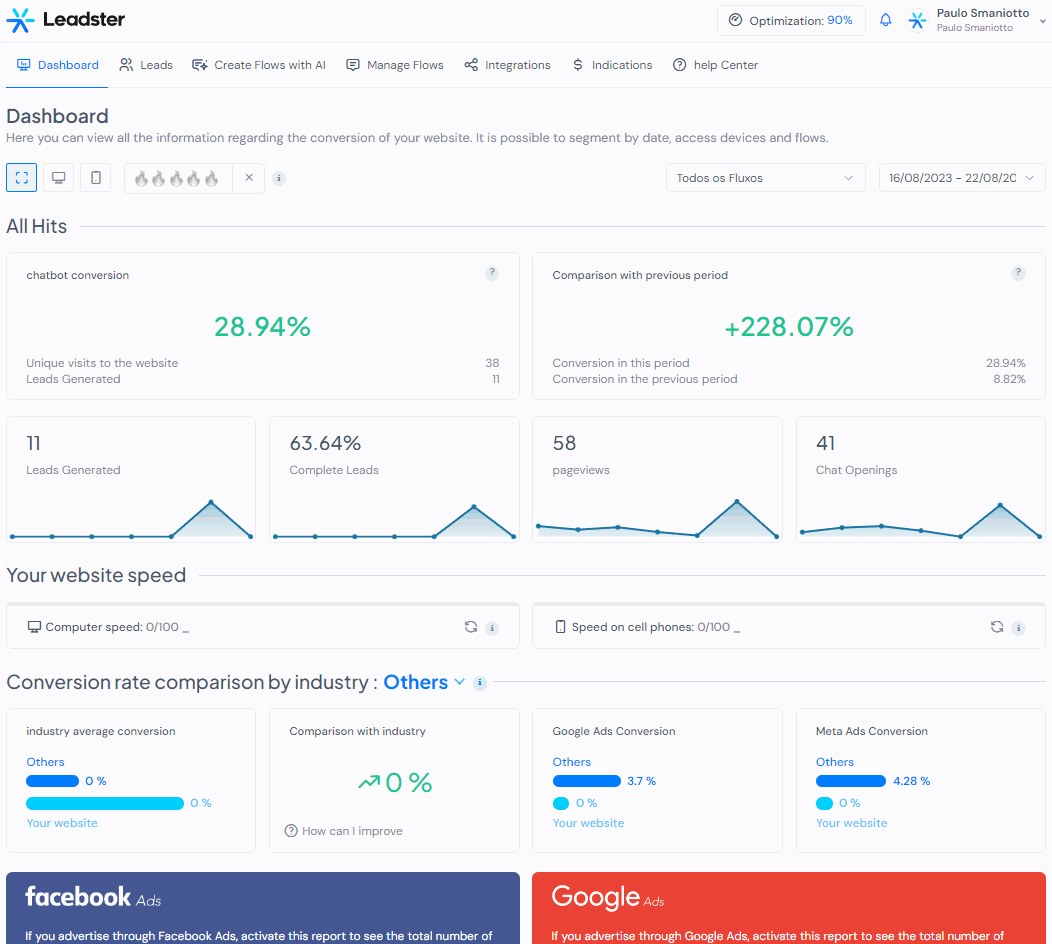
Task: Click the Leadster logo
Action: pyautogui.click(x=66, y=20)
